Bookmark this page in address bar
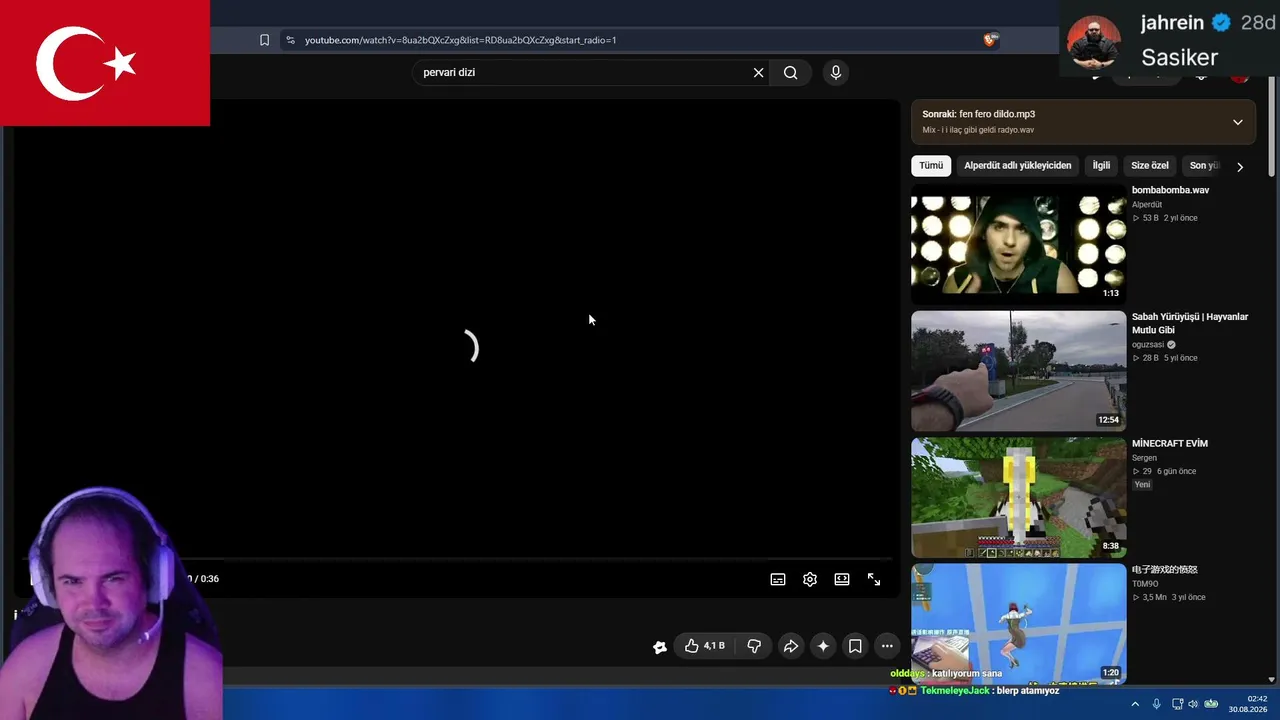Screen dimensions: 1280x720 pos(264,40)
